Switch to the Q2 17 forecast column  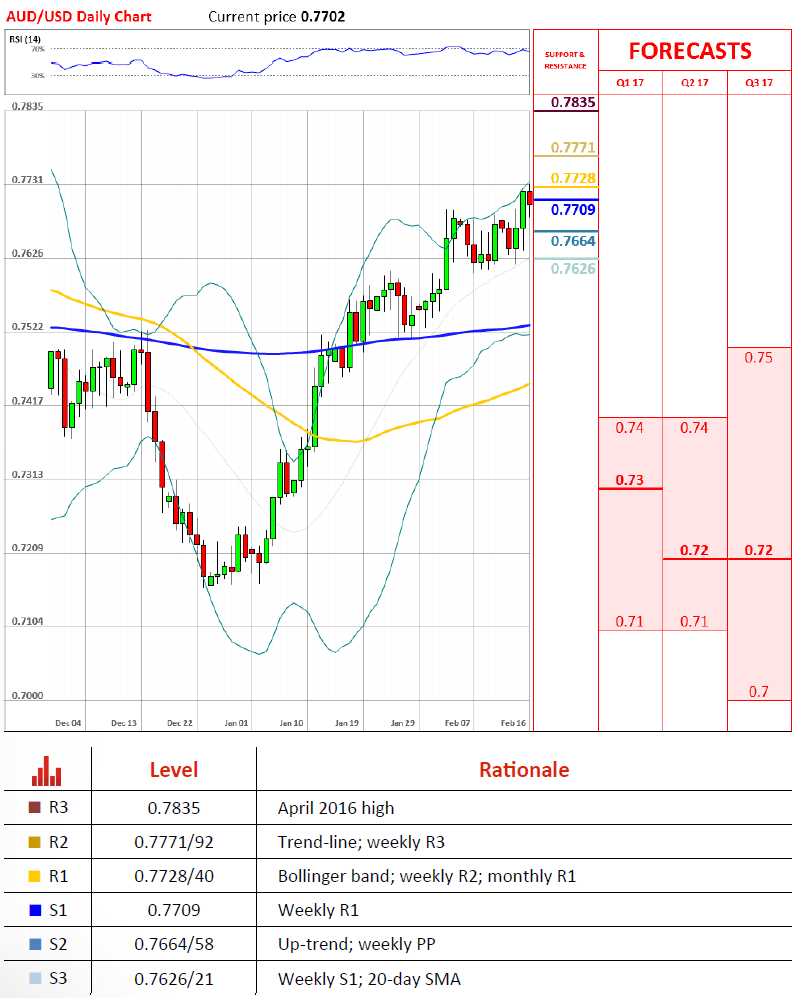click(694, 83)
